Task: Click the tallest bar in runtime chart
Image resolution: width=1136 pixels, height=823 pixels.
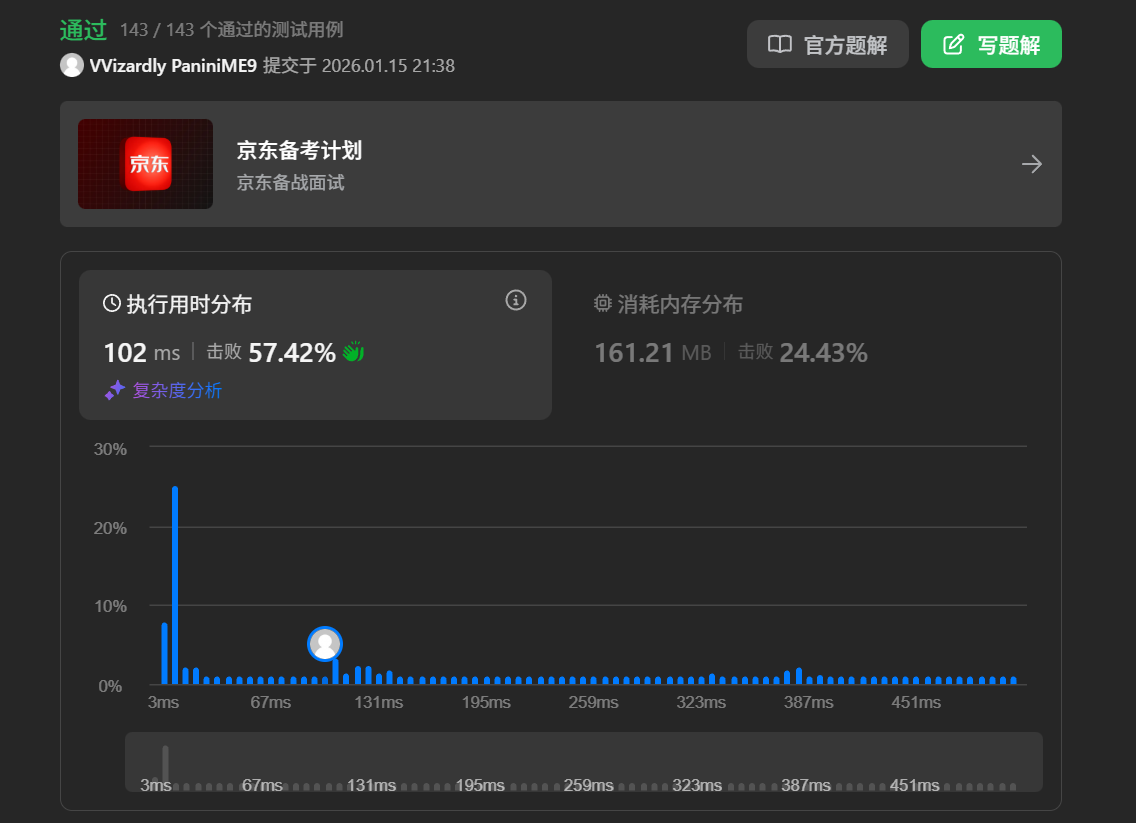Action: [175, 585]
